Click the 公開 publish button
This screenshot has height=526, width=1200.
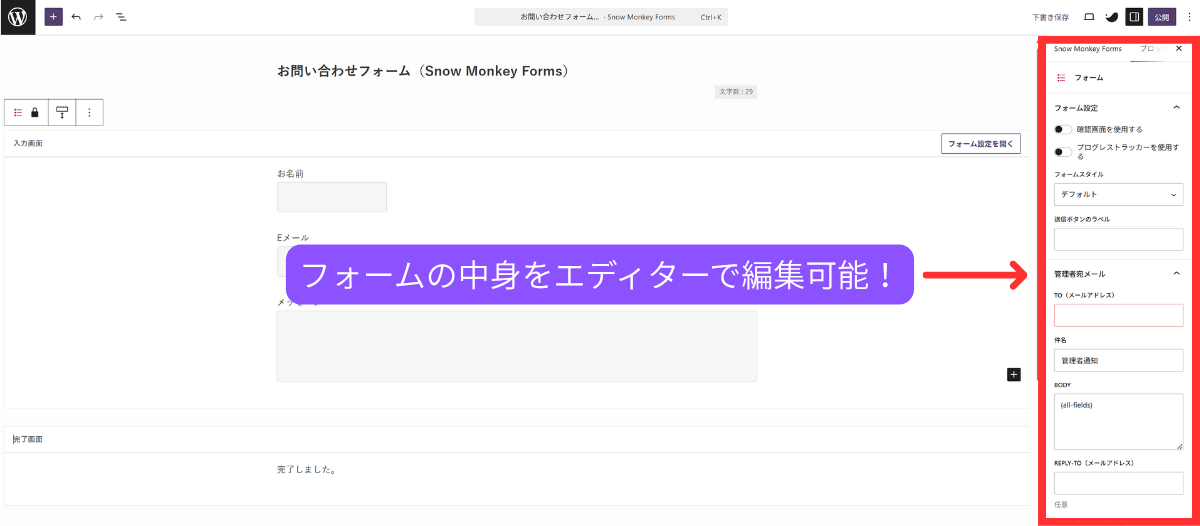pos(1161,17)
